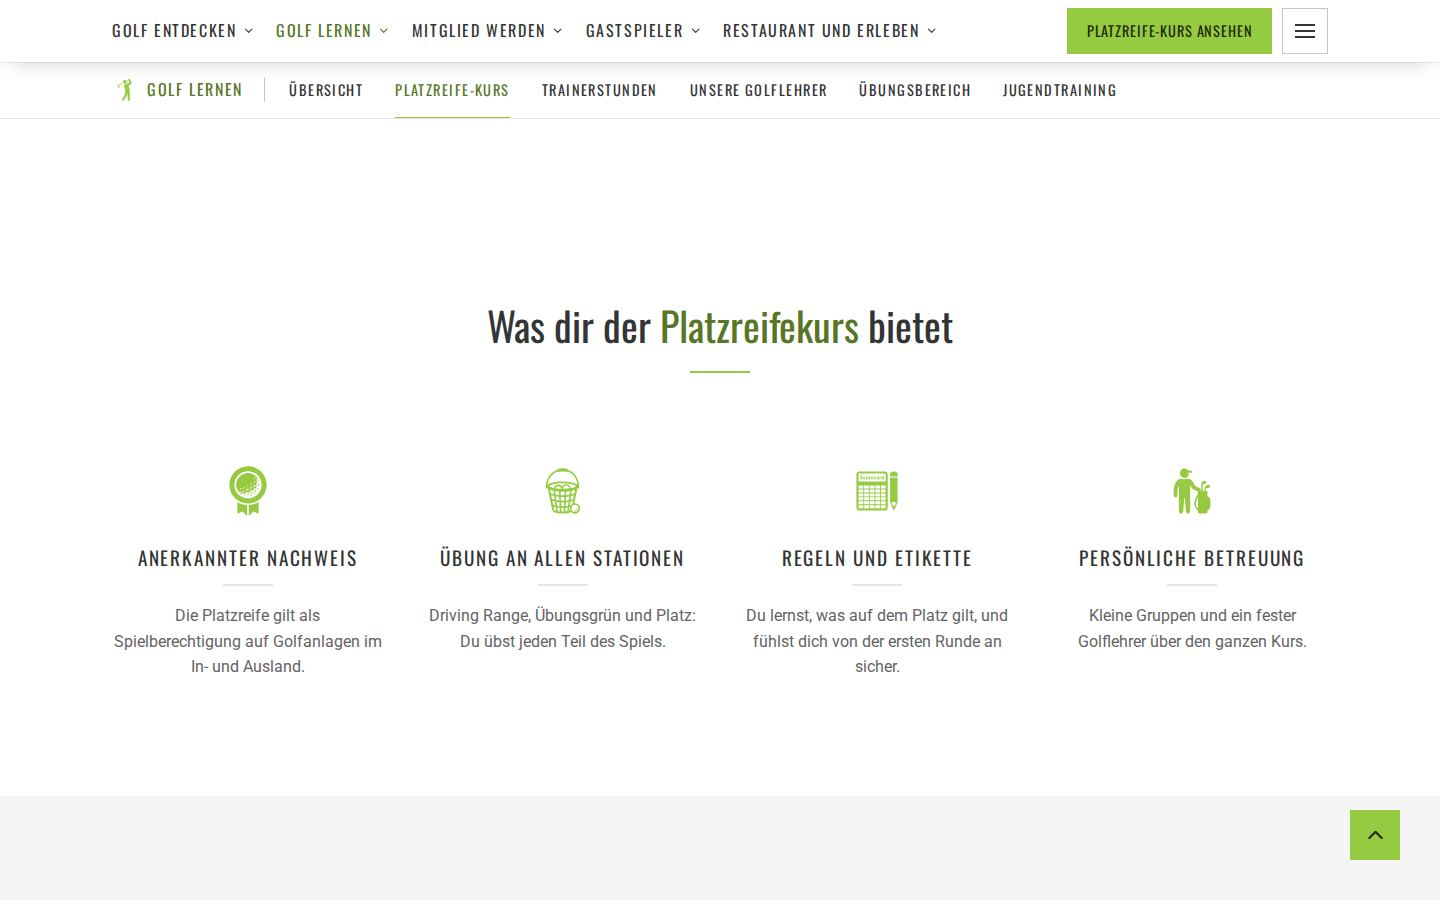Click the Persönliche Betreuung heading
Image resolution: width=1440 pixels, height=900 pixels.
pyautogui.click(x=1192, y=558)
